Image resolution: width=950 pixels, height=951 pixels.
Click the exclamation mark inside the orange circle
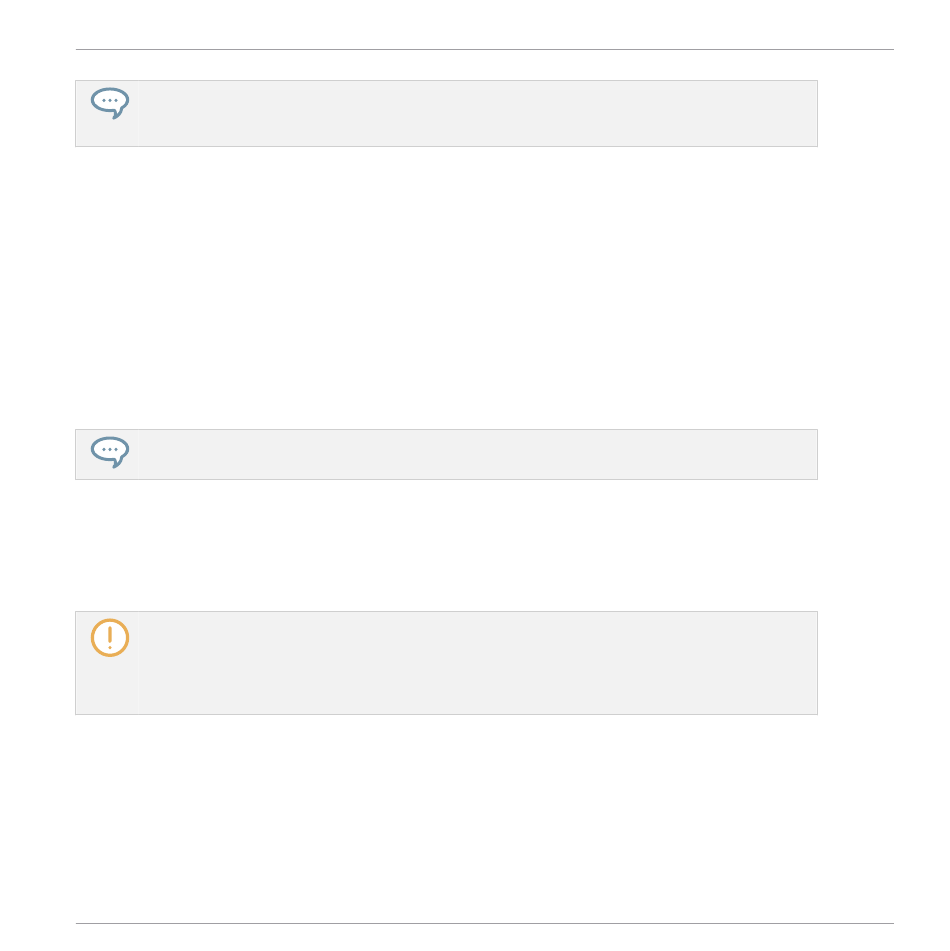coord(110,637)
